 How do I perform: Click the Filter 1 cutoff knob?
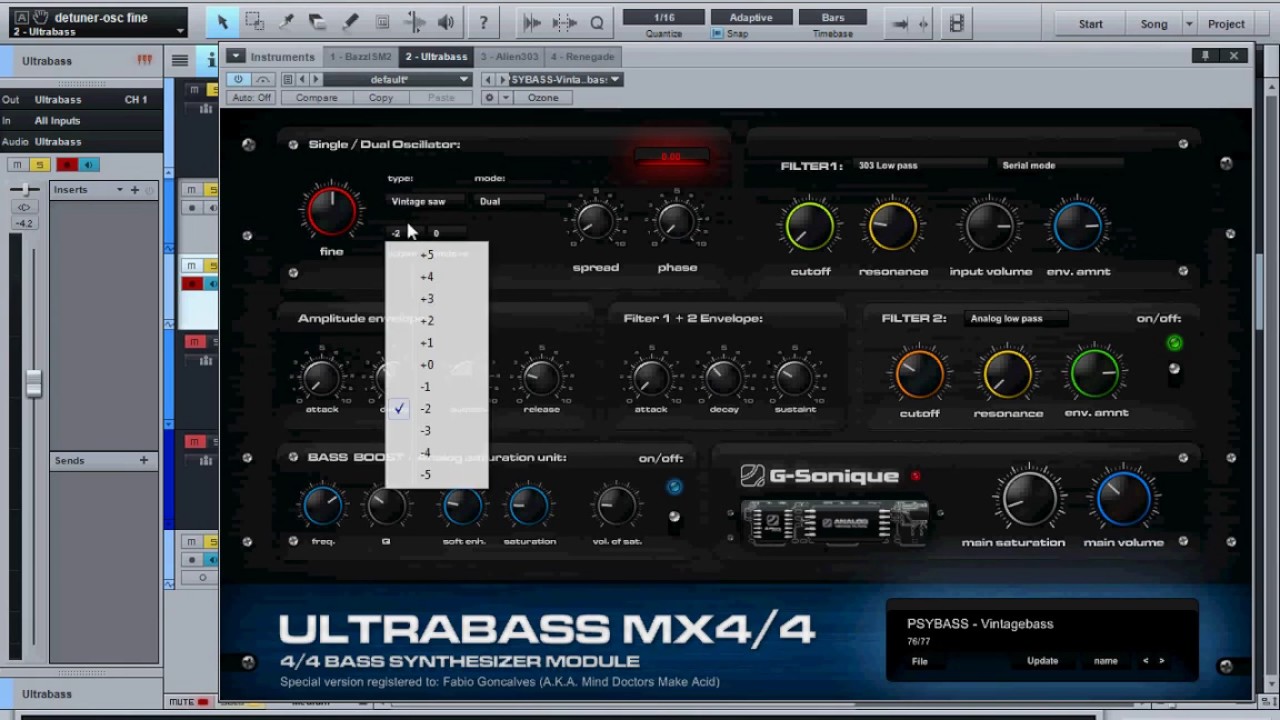point(810,226)
